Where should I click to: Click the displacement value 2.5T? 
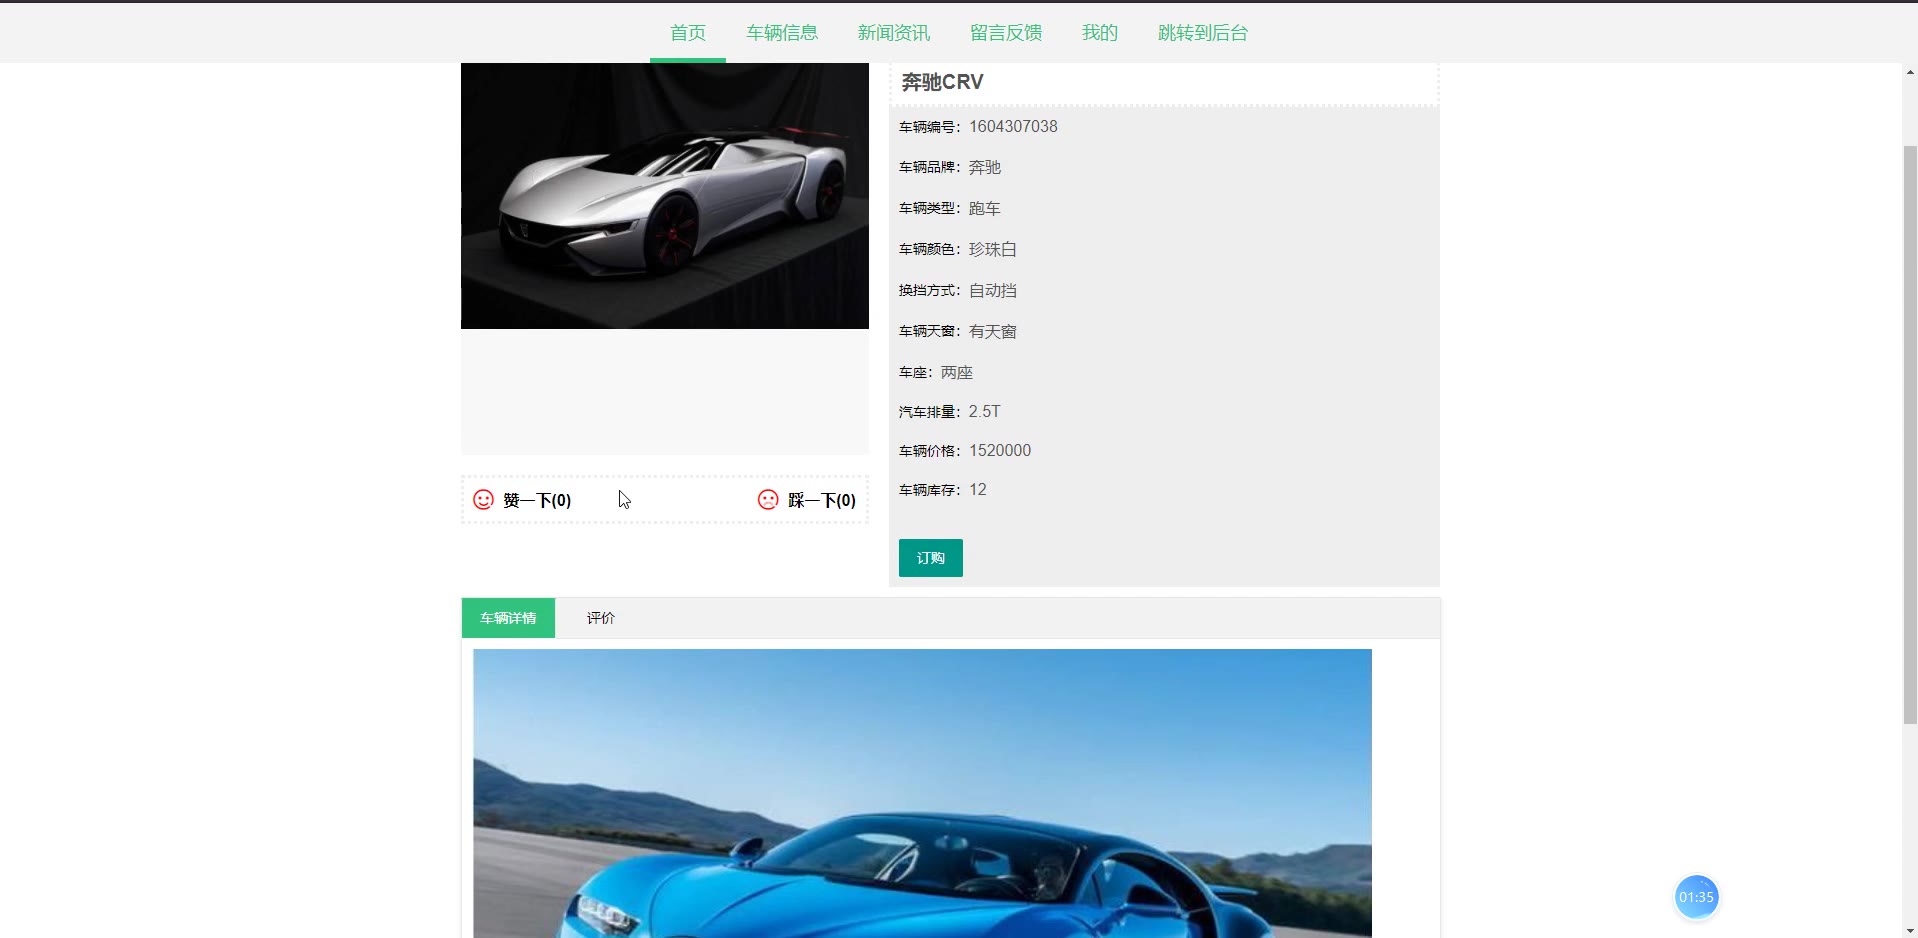point(985,412)
